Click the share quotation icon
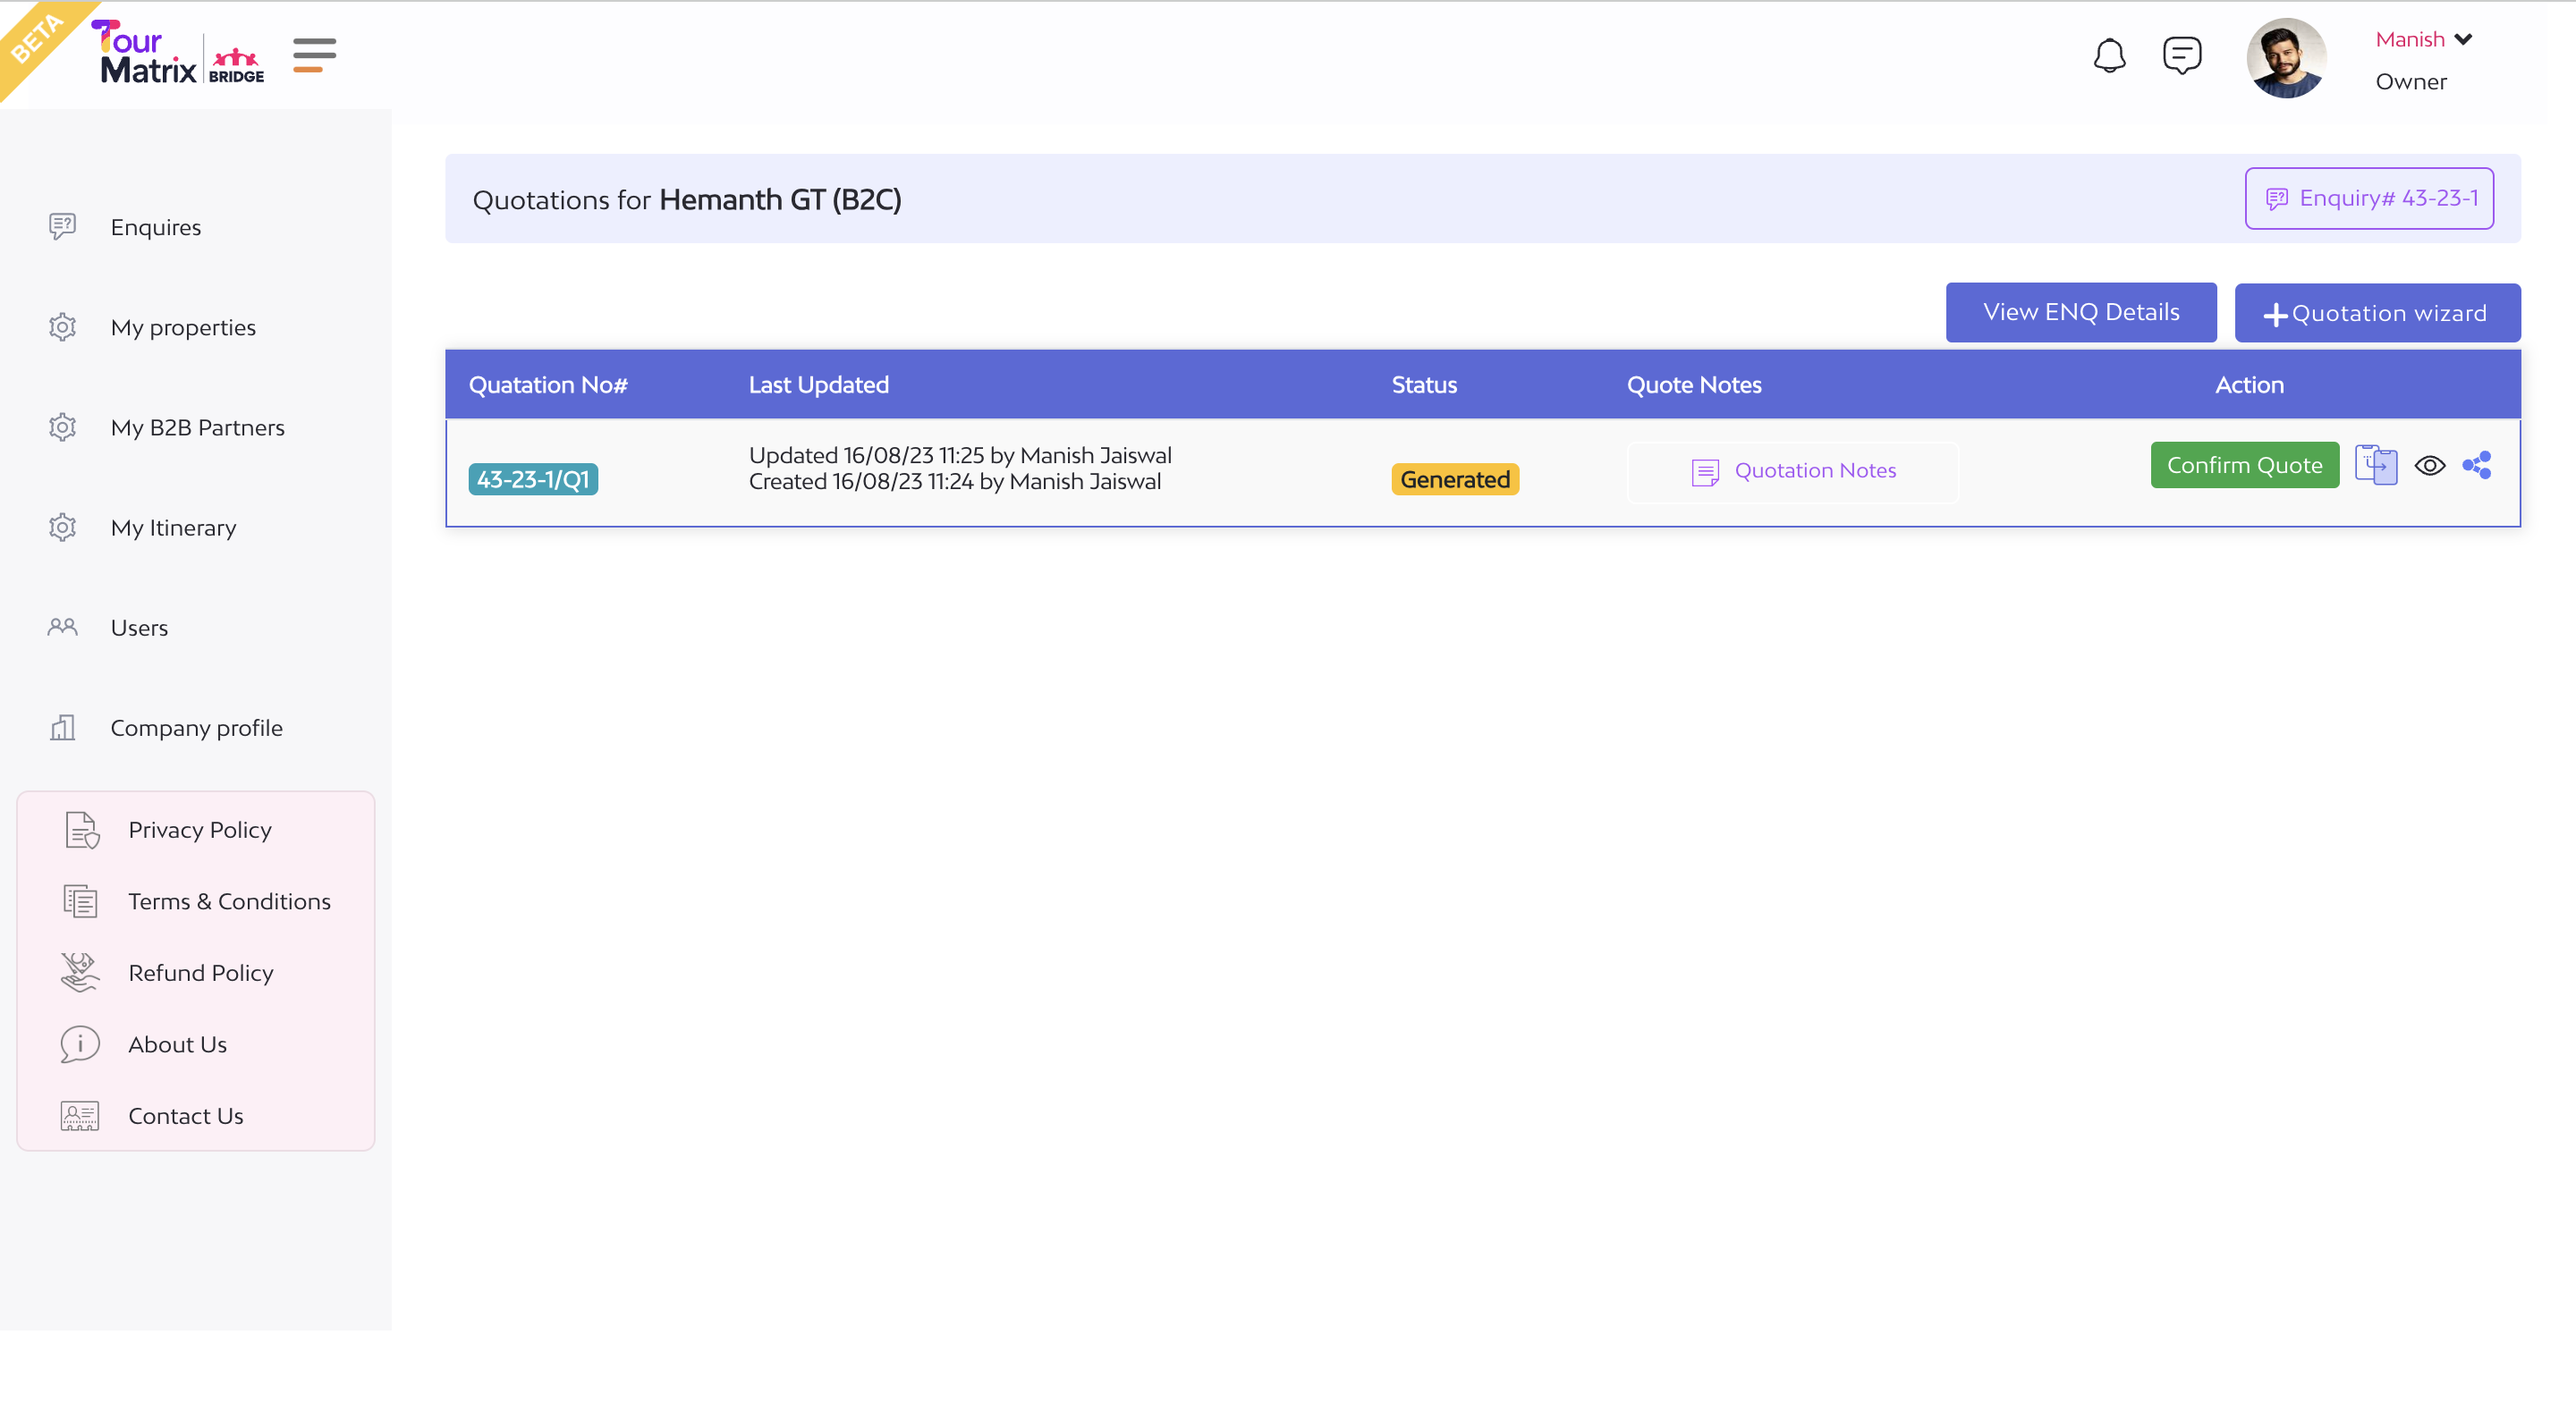 pos(2477,465)
